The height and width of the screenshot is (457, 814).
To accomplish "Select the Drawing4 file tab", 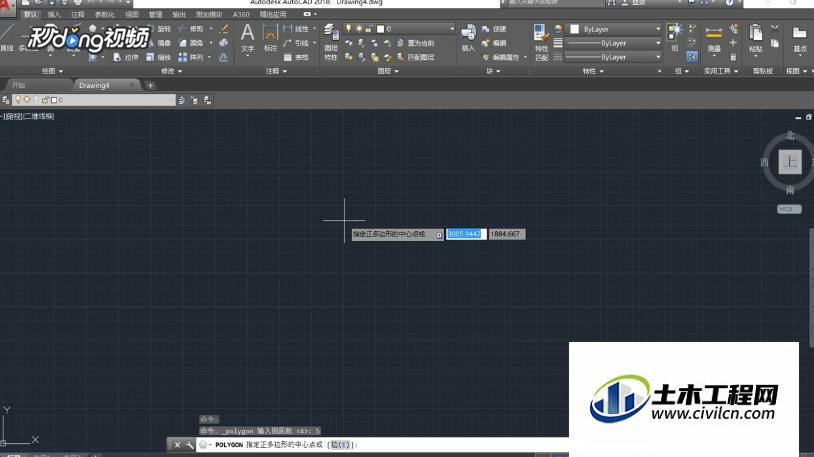I will pos(106,85).
